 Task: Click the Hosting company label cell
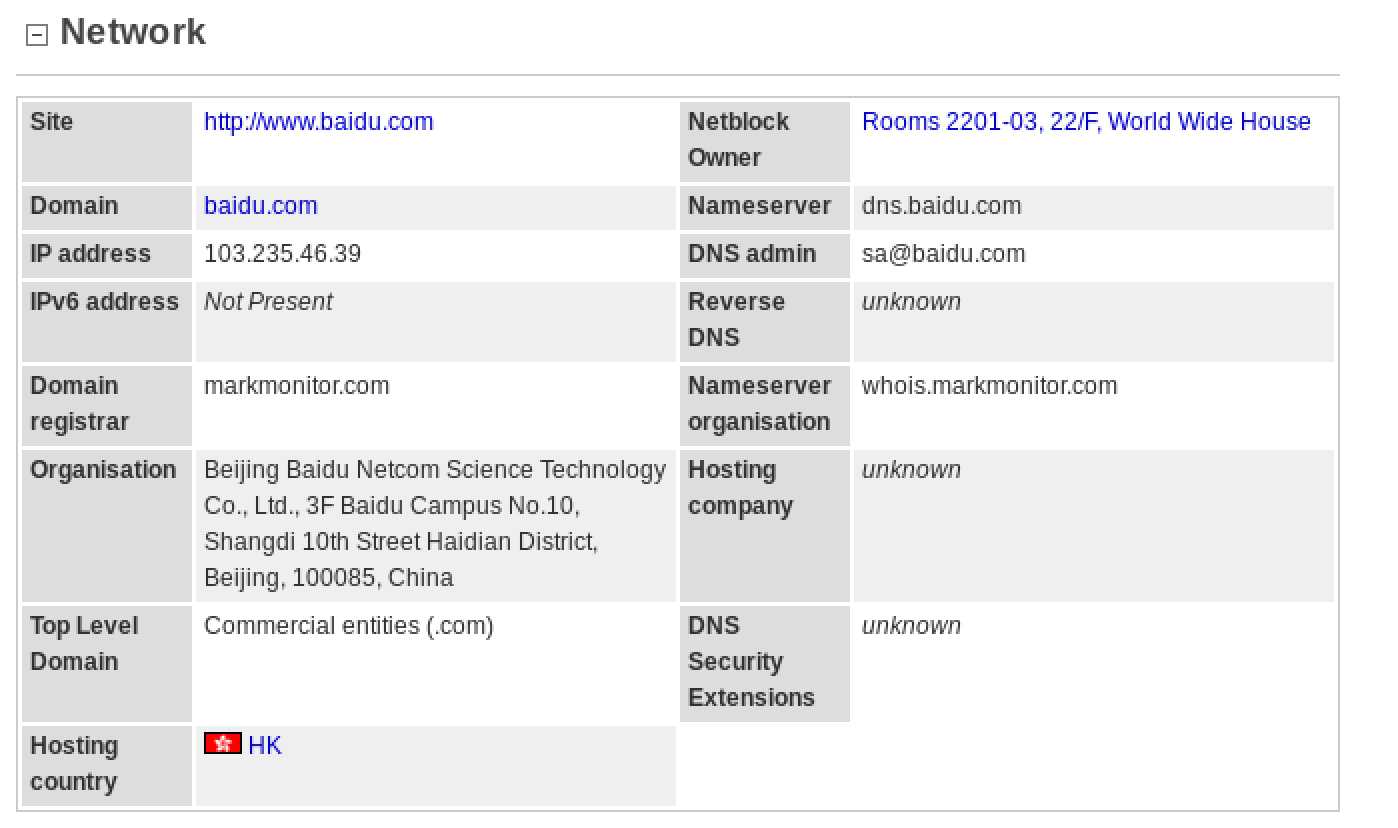coord(765,525)
